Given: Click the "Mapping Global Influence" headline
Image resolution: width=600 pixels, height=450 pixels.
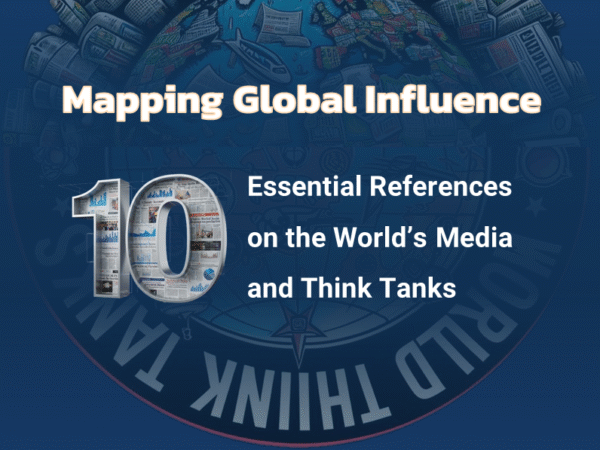Looking at the screenshot, I should pos(302,101).
